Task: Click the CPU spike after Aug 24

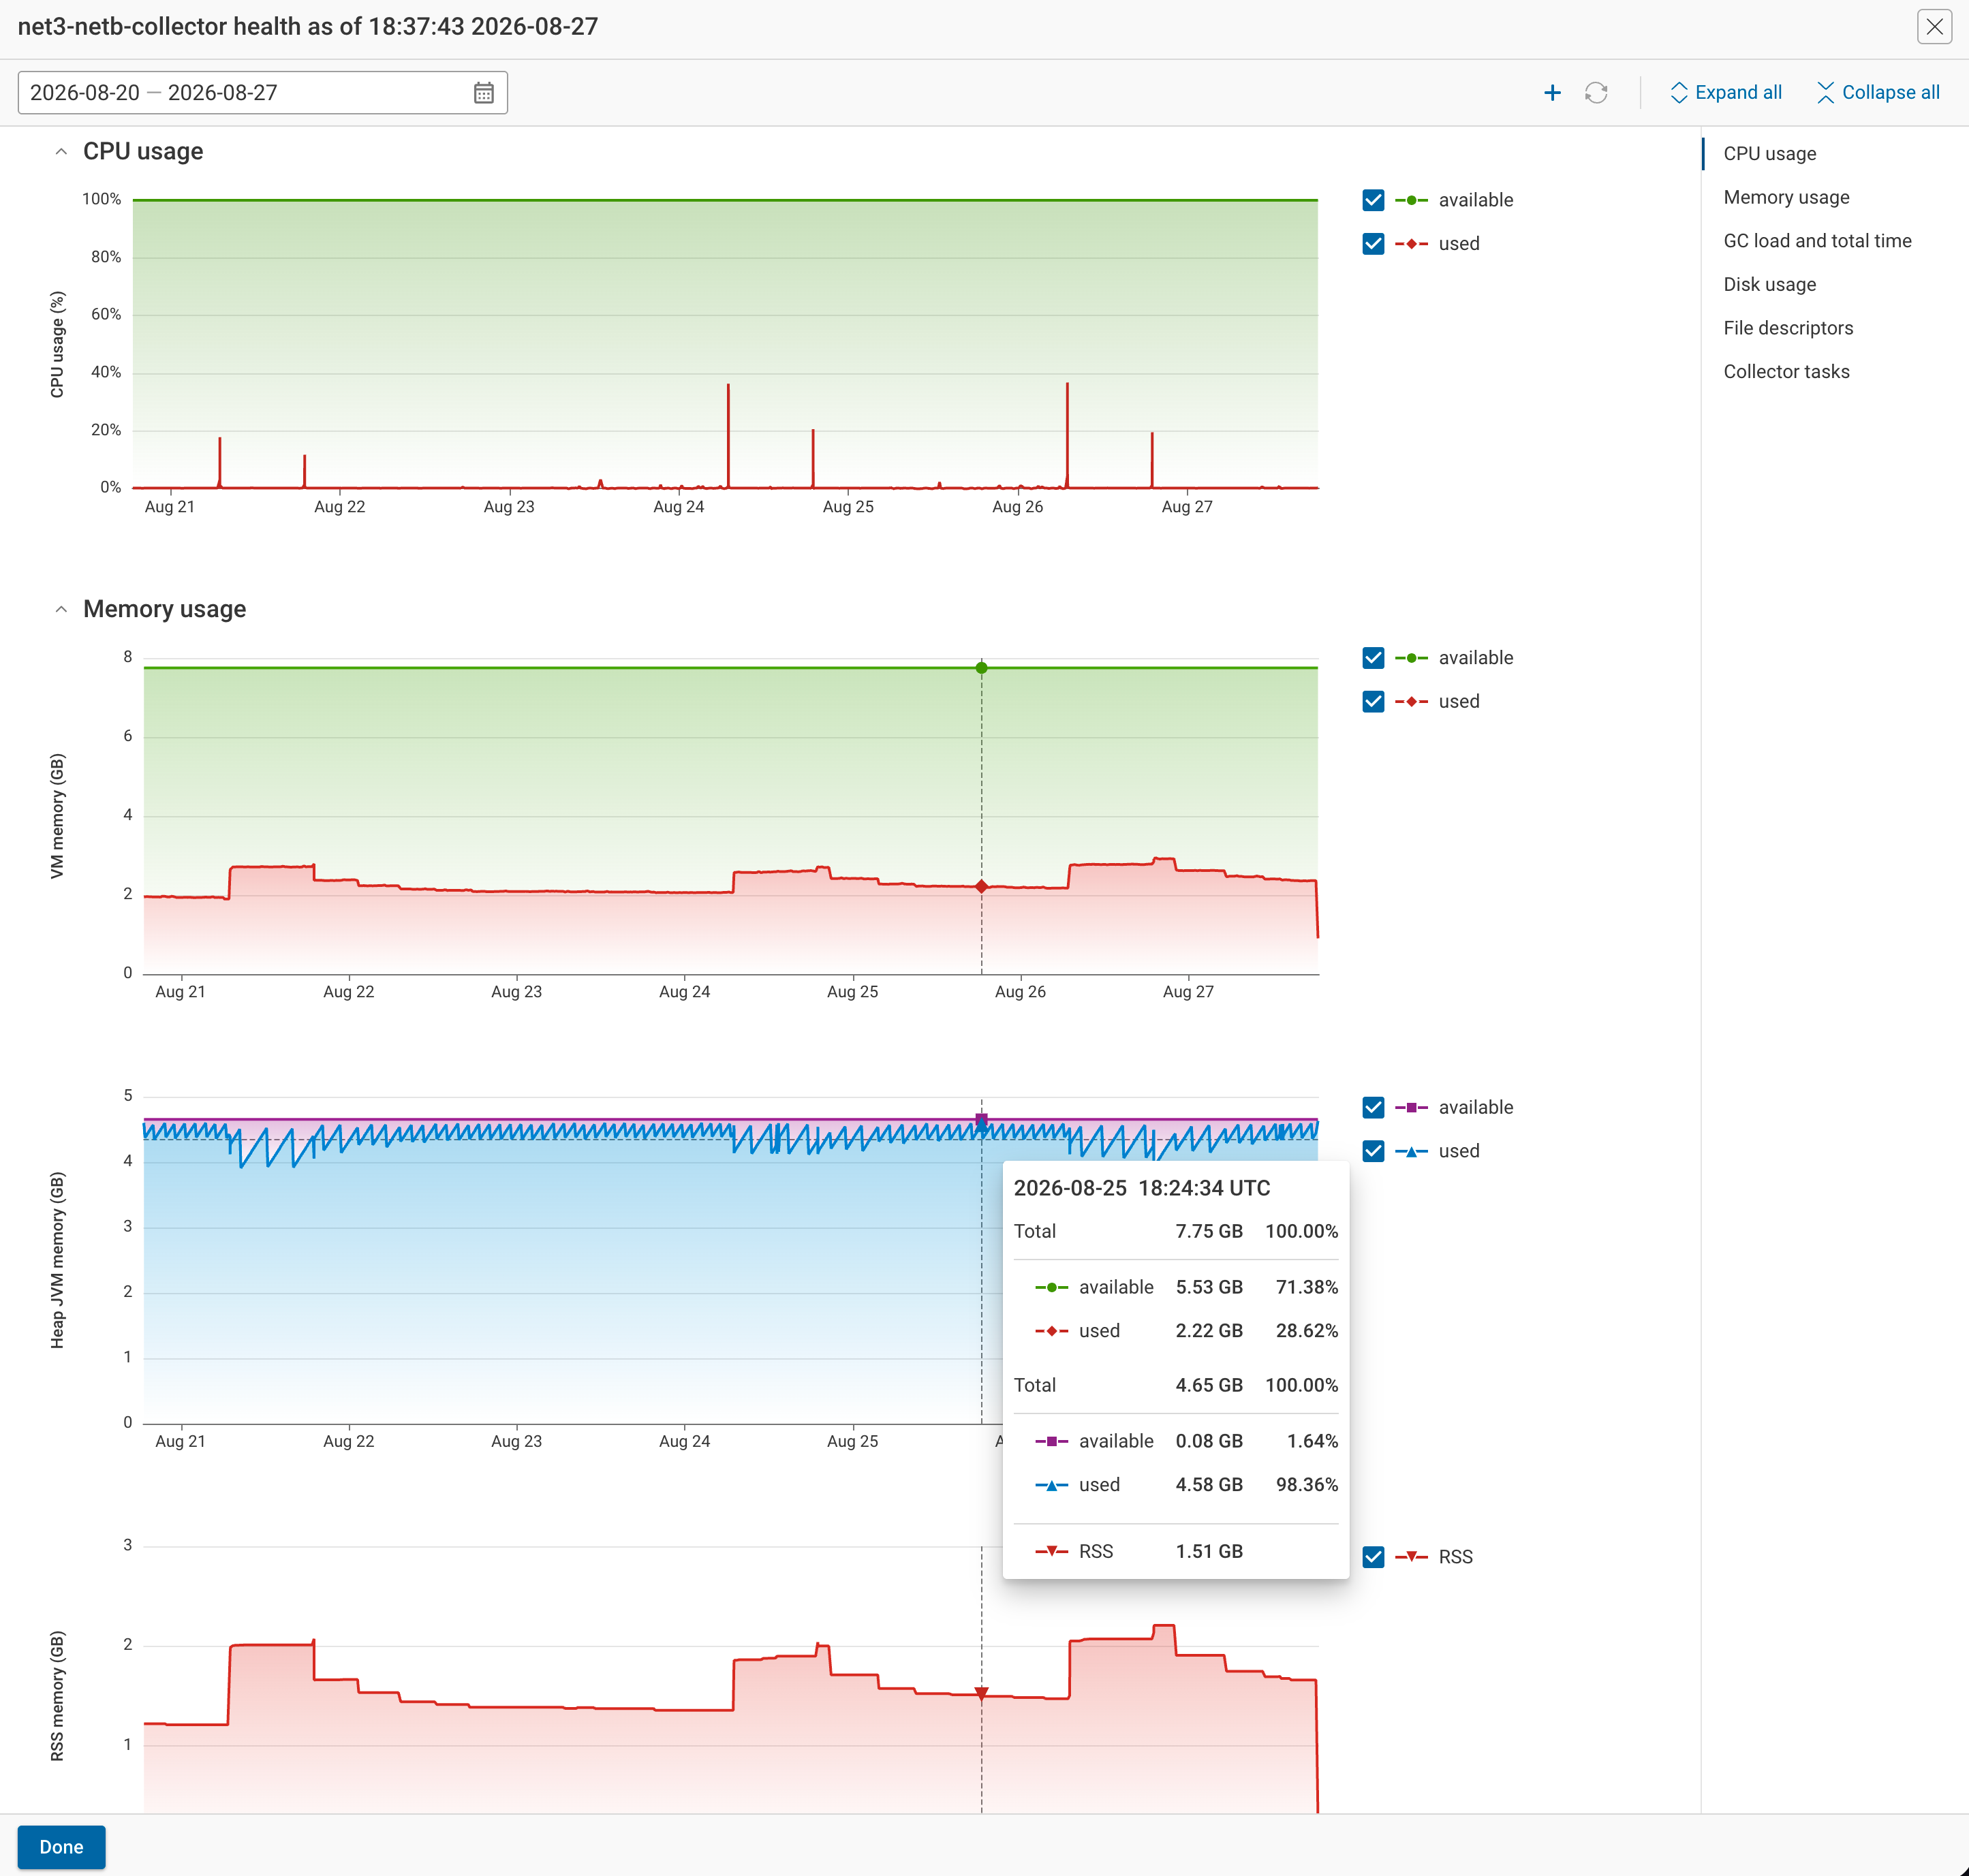Action: [728, 435]
